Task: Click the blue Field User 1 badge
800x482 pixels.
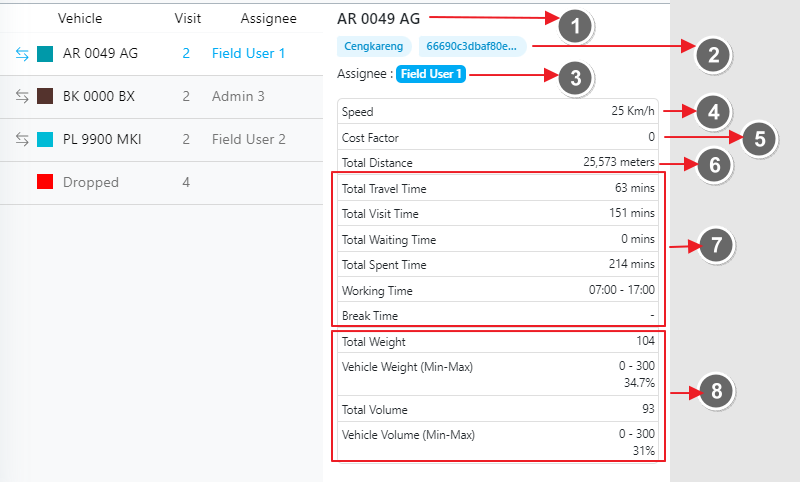Action: point(432,73)
